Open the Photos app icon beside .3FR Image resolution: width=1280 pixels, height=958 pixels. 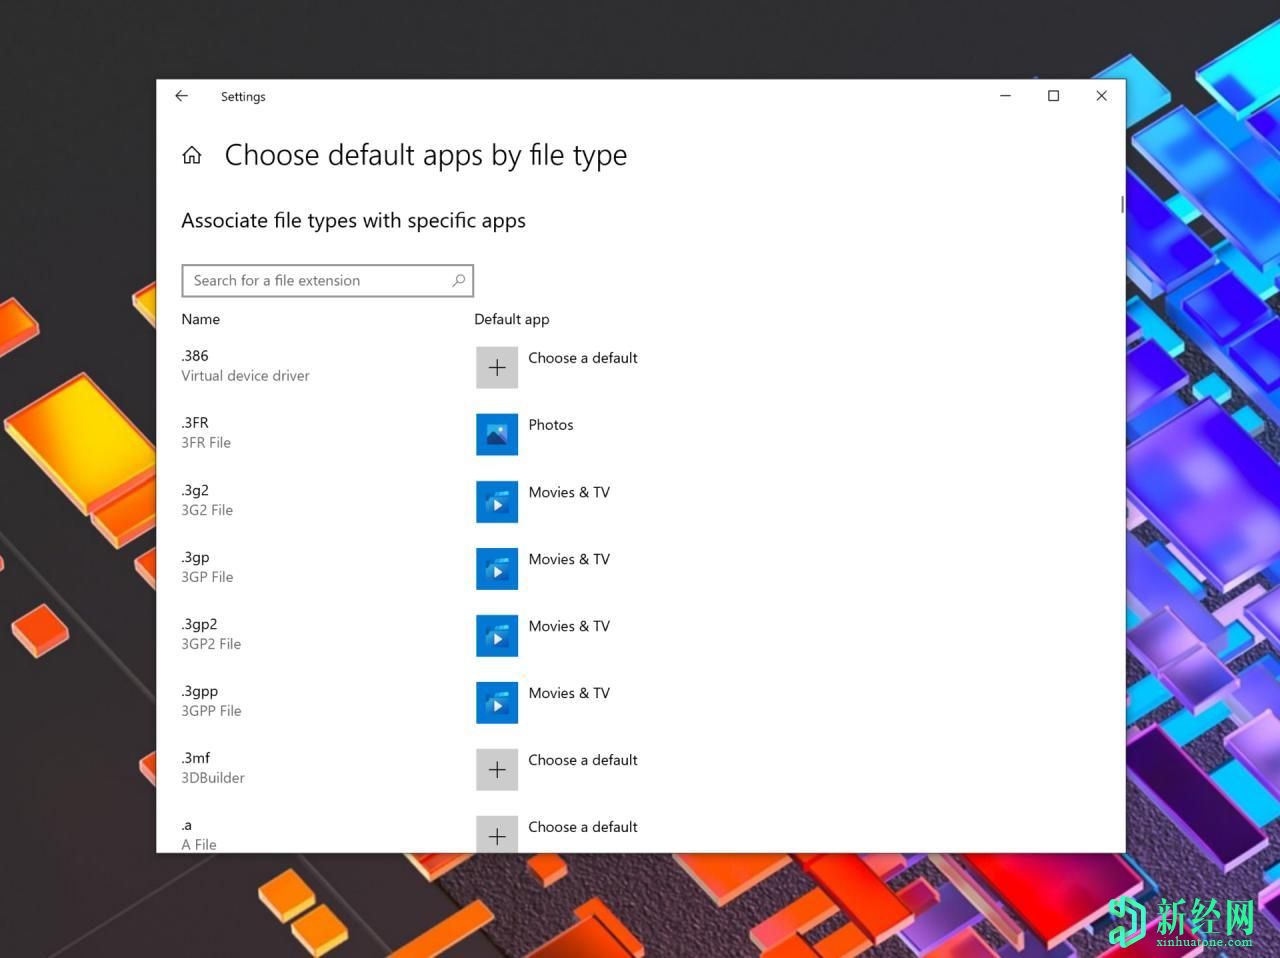[x=497, y=434]
